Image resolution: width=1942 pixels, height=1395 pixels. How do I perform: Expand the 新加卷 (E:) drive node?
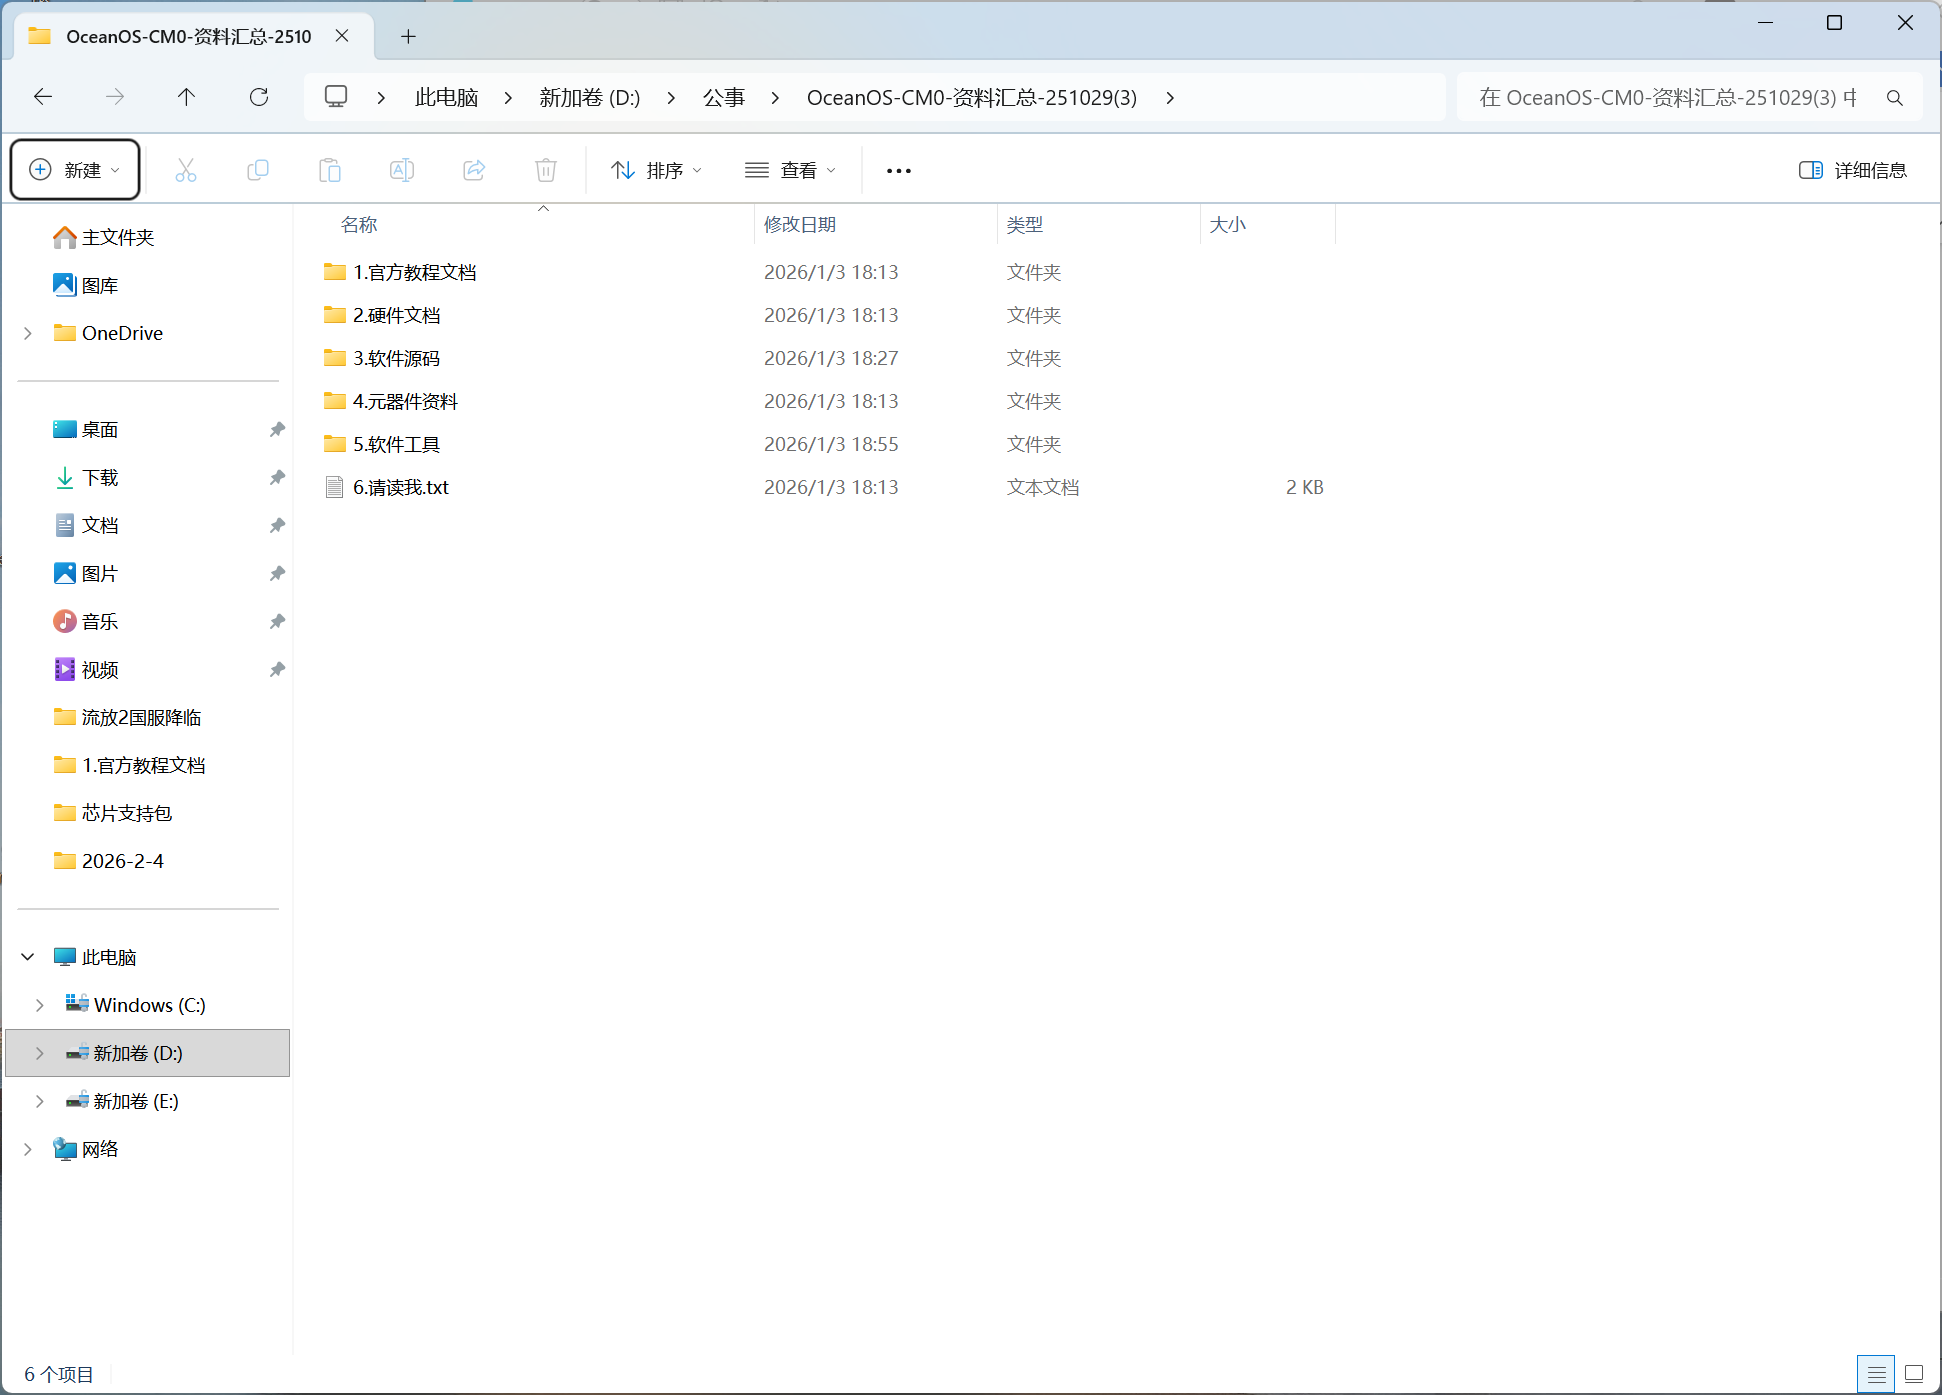(x=40, y=1101)
